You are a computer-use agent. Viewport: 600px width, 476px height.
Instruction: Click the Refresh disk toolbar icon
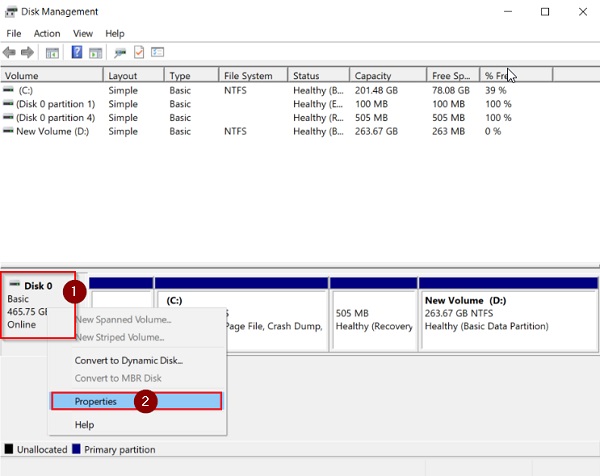120,52
